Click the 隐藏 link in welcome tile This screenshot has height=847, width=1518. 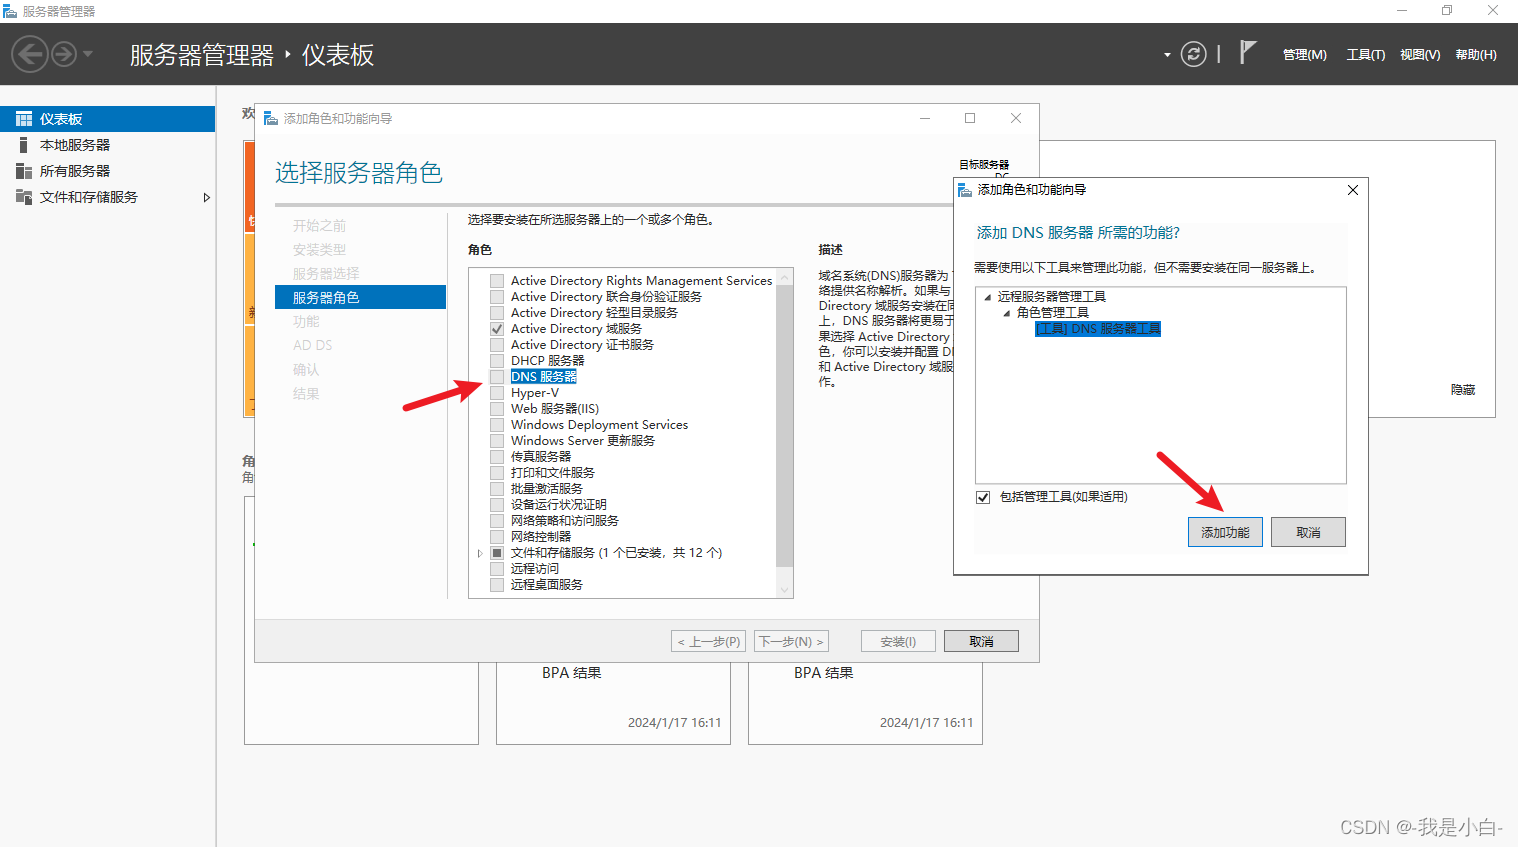coord(1463,390)
